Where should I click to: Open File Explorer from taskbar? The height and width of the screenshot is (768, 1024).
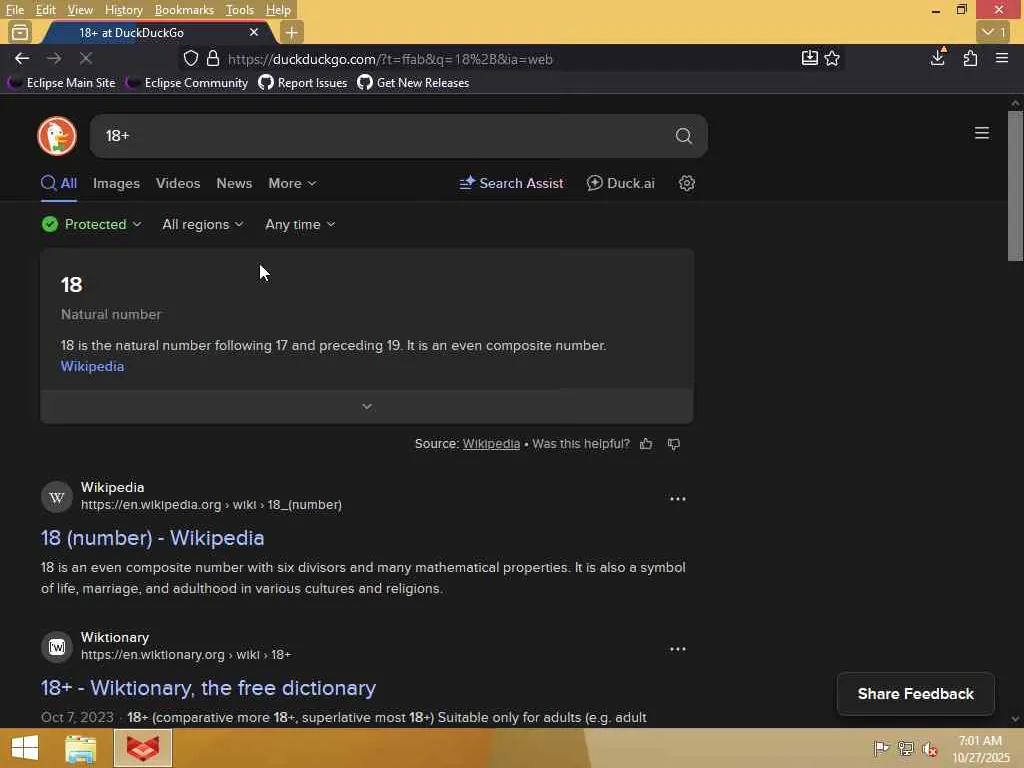(x=80, y=748)
